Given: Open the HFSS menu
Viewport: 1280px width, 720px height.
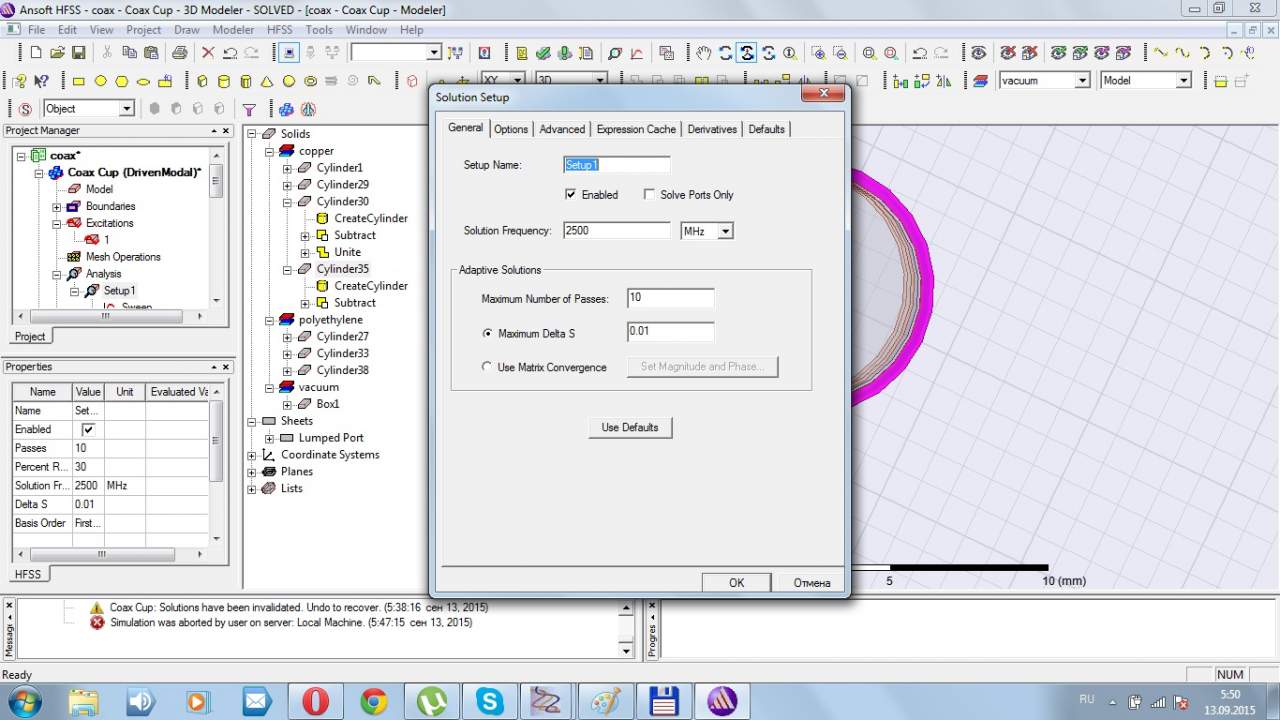Looking at the screenshot, I should (280, 30).
